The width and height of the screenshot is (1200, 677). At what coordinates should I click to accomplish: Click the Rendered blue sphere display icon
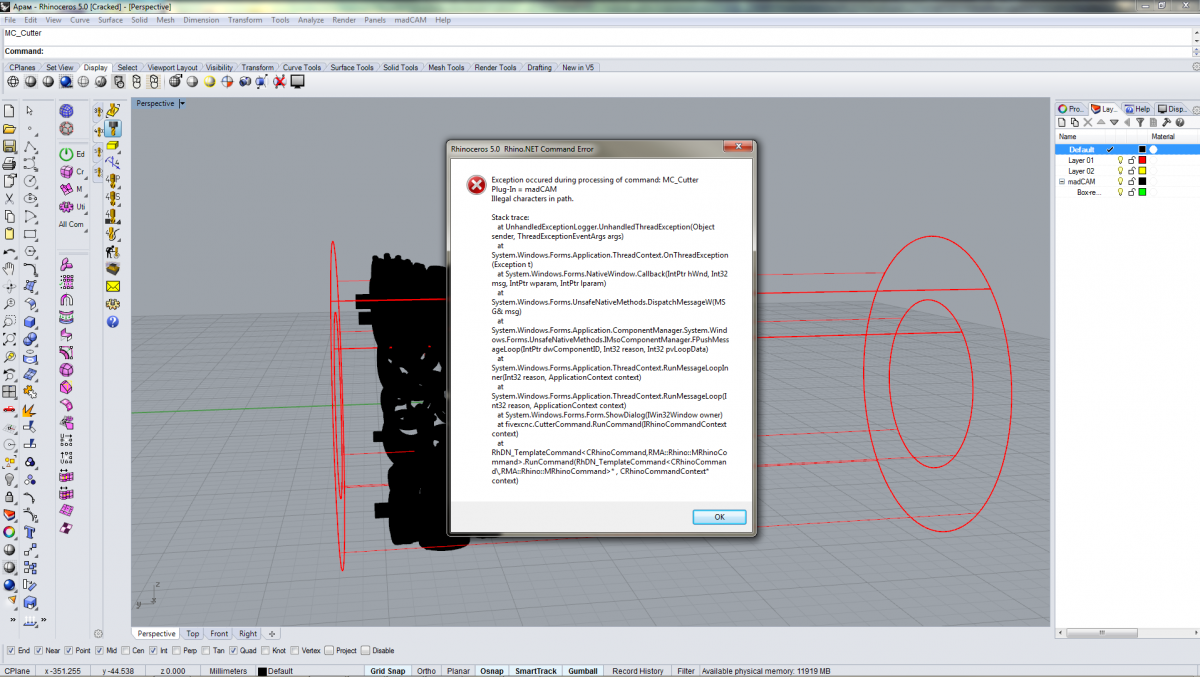click(65, 81)
